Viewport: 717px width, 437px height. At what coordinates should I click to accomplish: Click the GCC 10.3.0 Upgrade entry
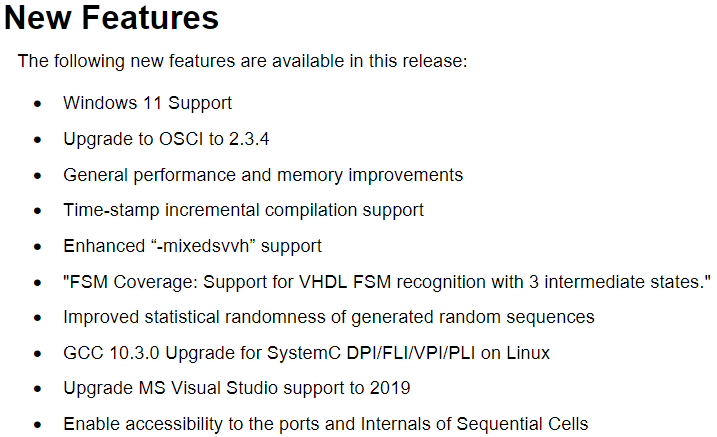click(x=306, y=353)
